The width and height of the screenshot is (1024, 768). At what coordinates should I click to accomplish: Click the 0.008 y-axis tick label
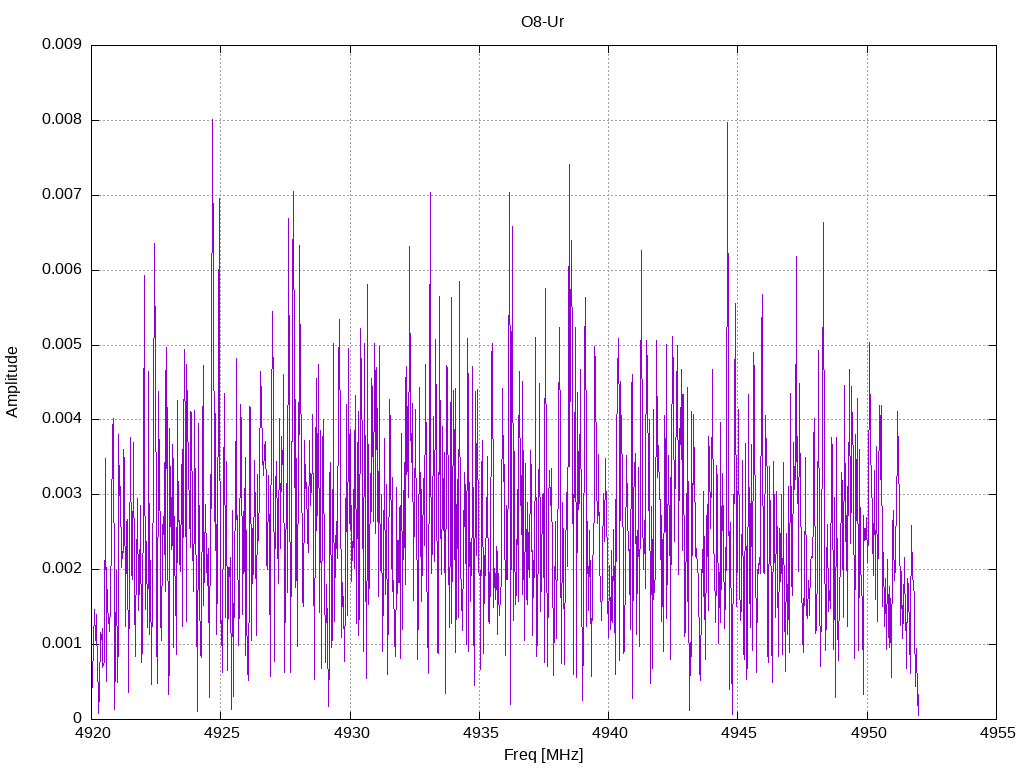click(62, 120)
